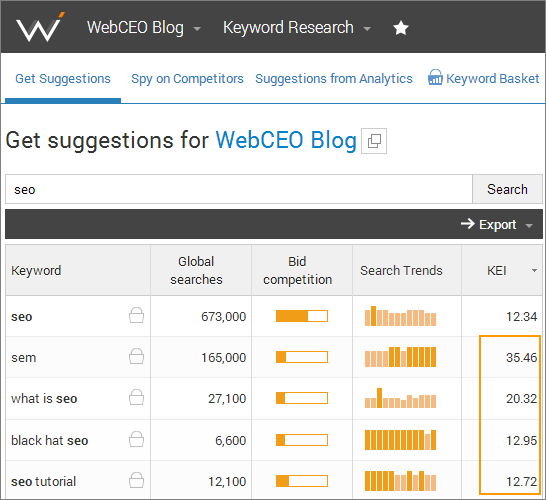
Task: Click the Search button
Action: (x=507, y=189)
